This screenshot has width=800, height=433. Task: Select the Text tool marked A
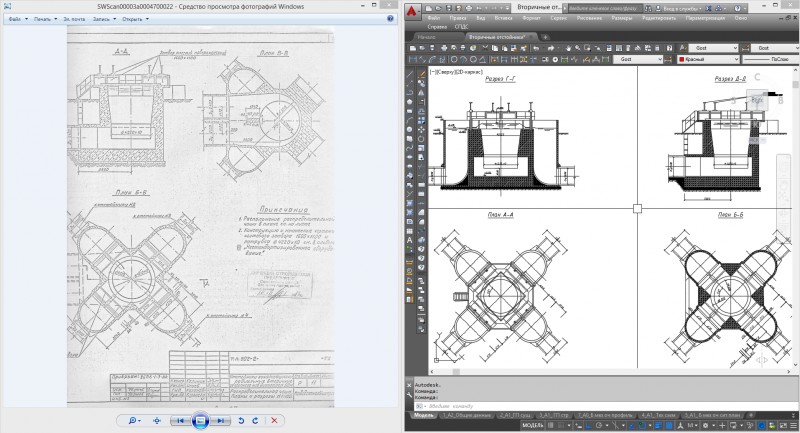point(410,240)
